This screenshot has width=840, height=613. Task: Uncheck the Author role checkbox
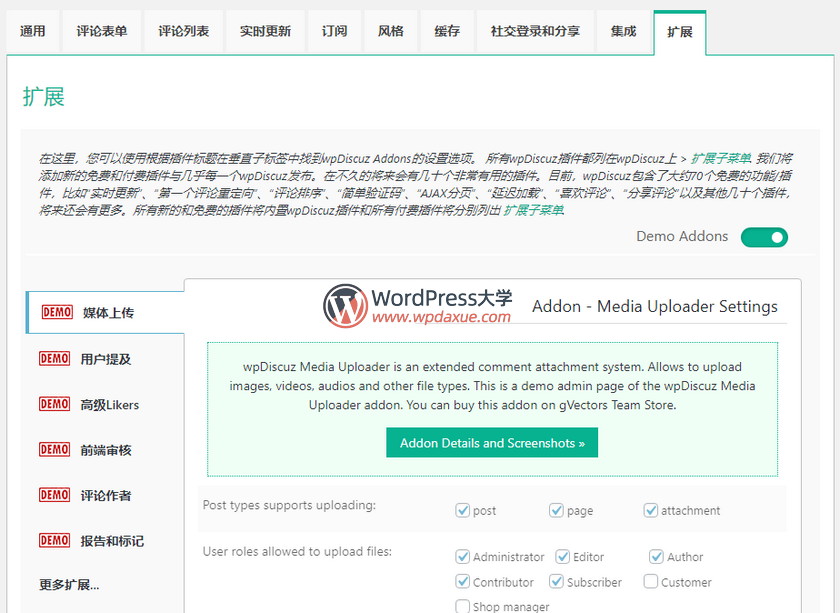tap(656, 557)
